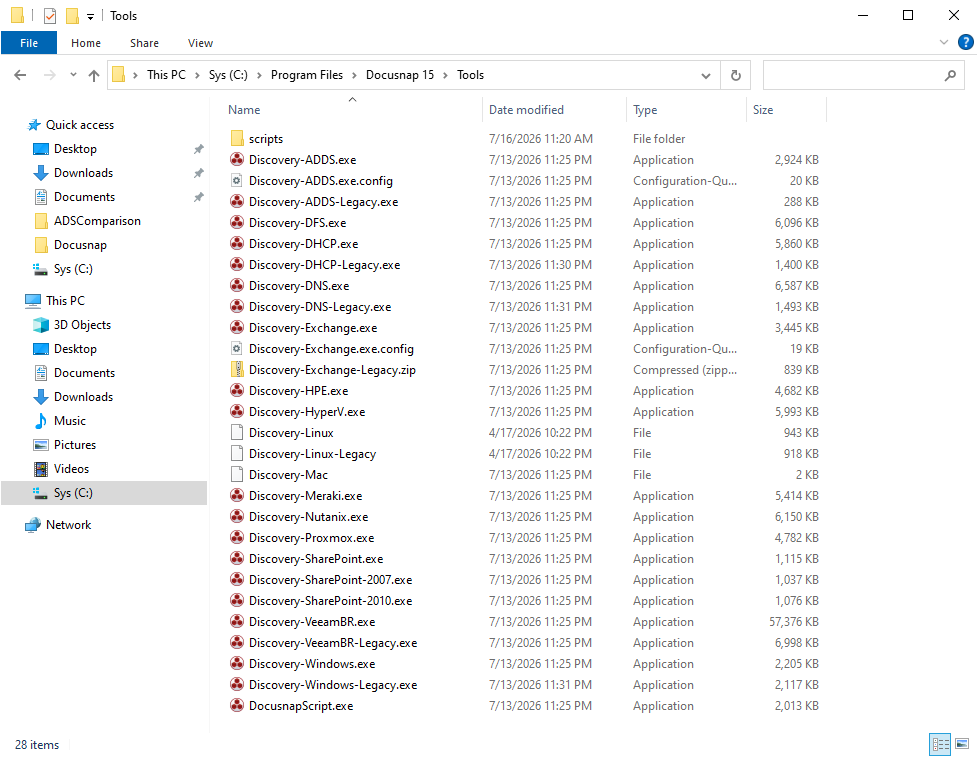The image size is (978, 757).
Task: Click the Discovery-Mac blank file icon
Action: click(237, 475)
